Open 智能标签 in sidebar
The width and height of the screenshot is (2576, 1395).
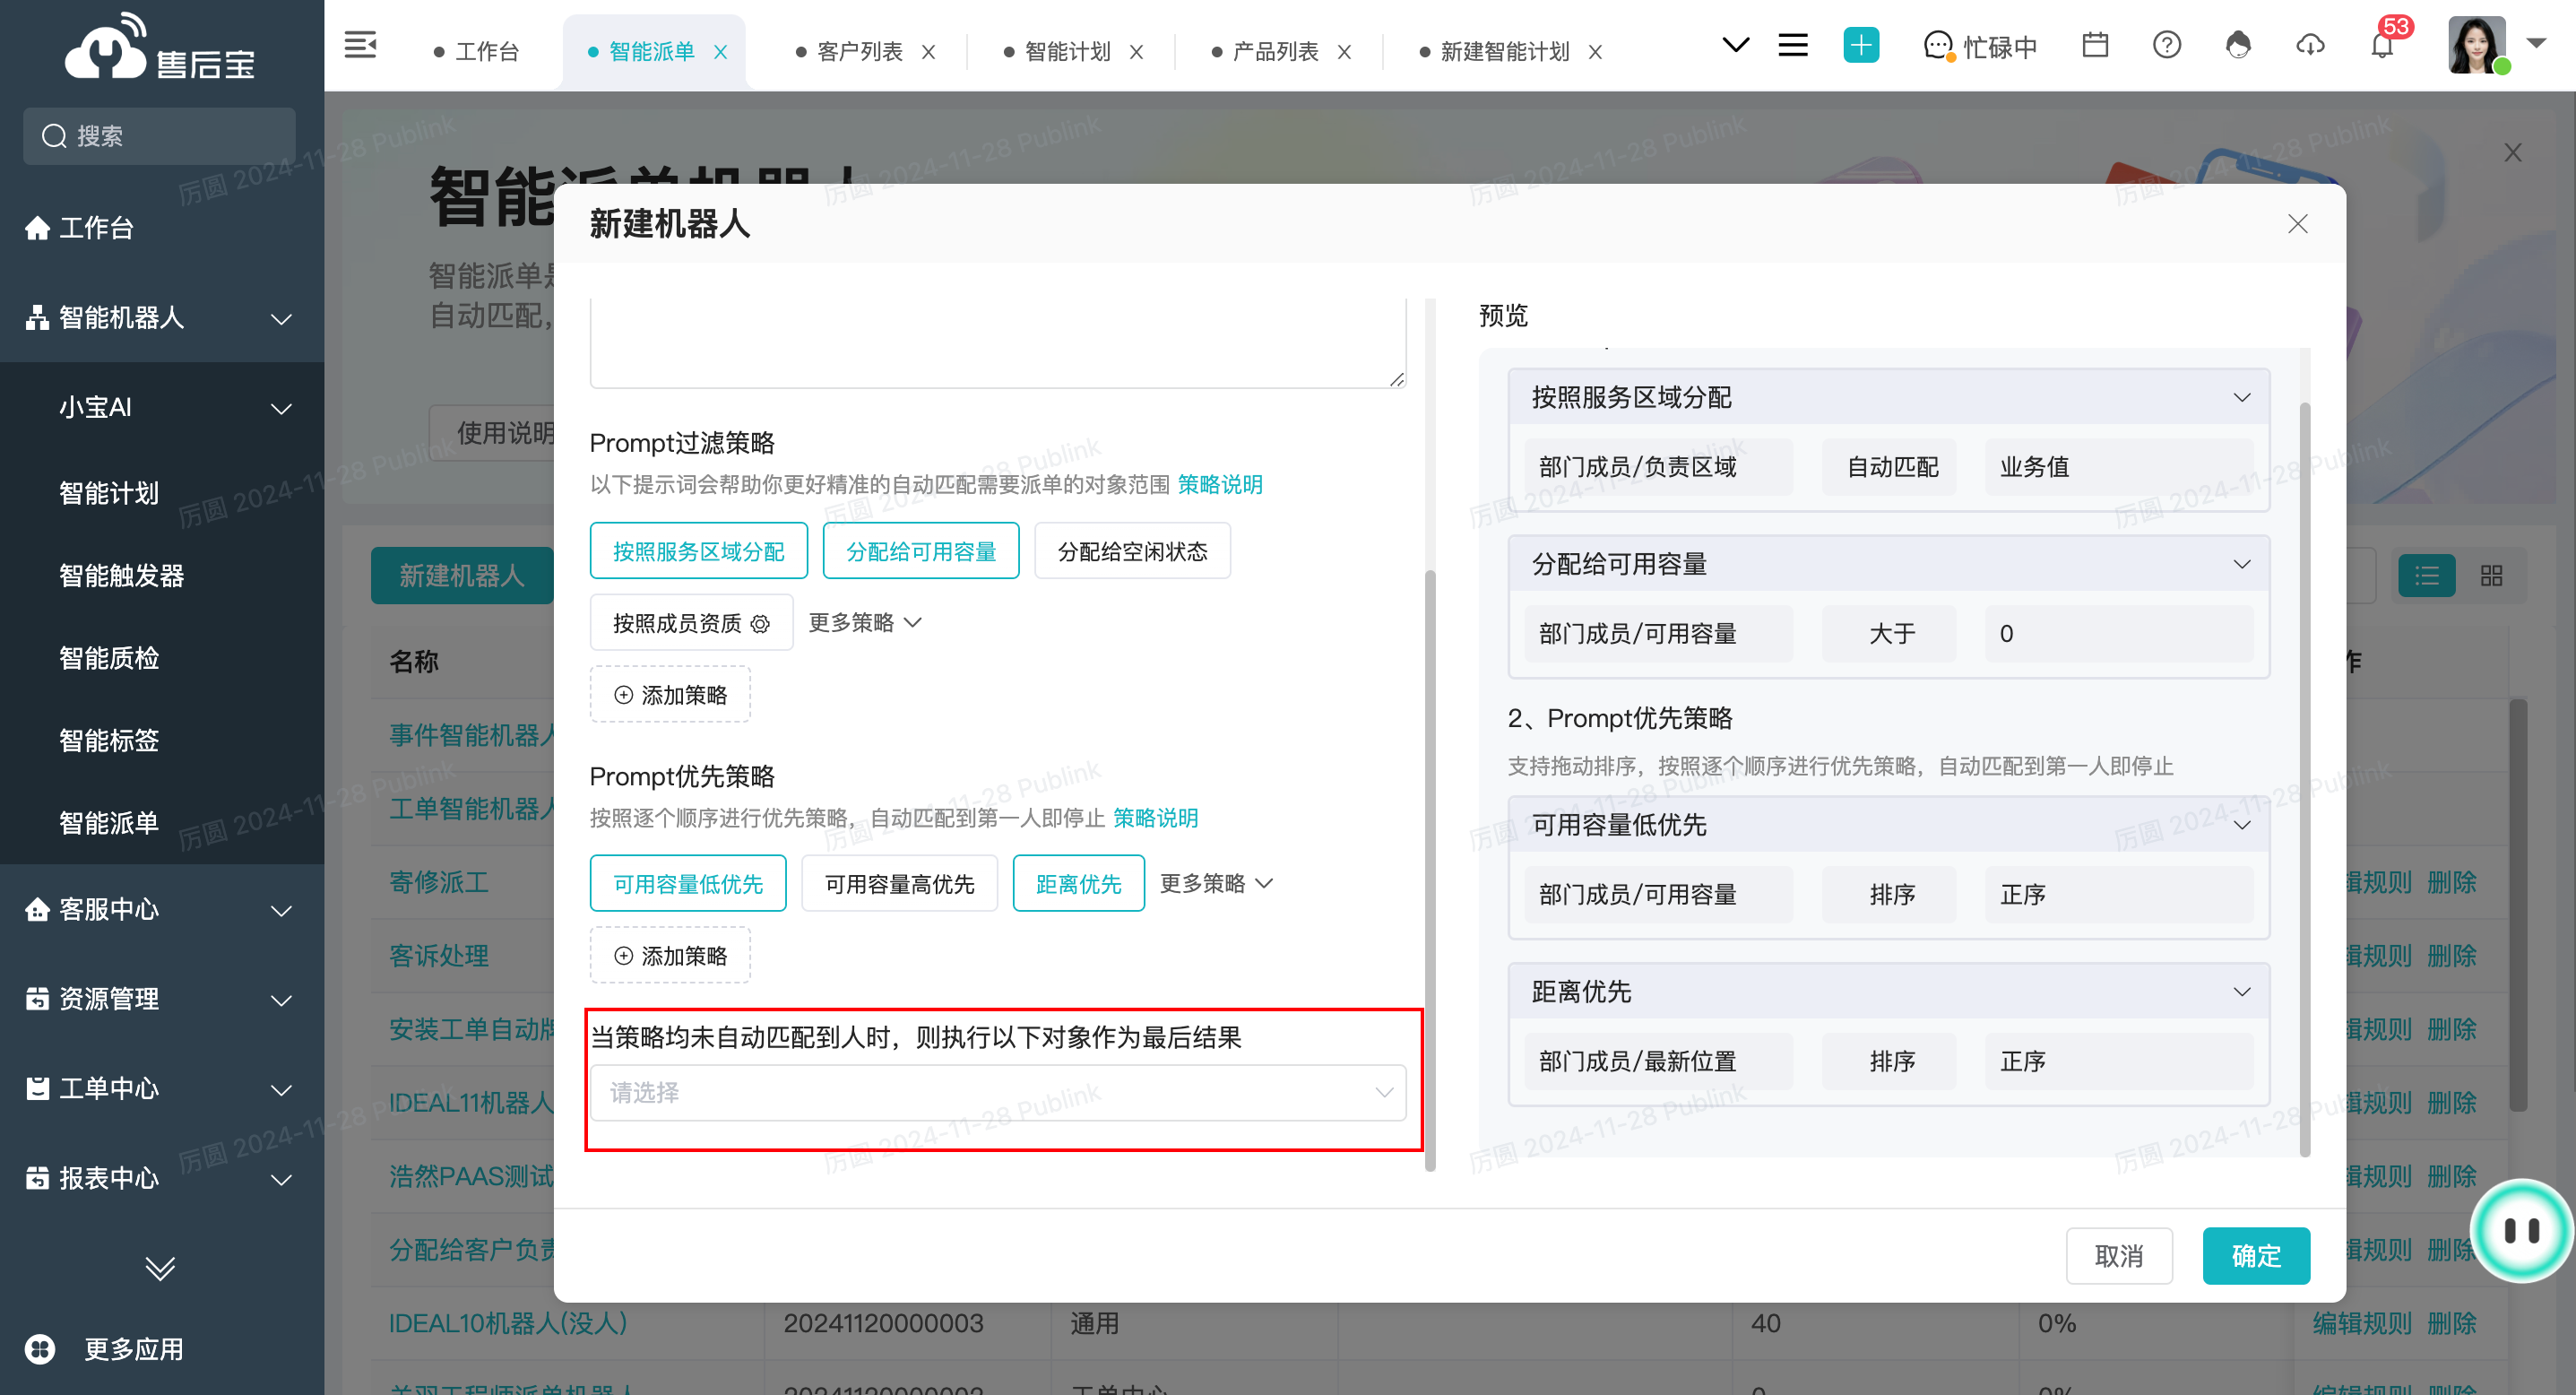109,740
